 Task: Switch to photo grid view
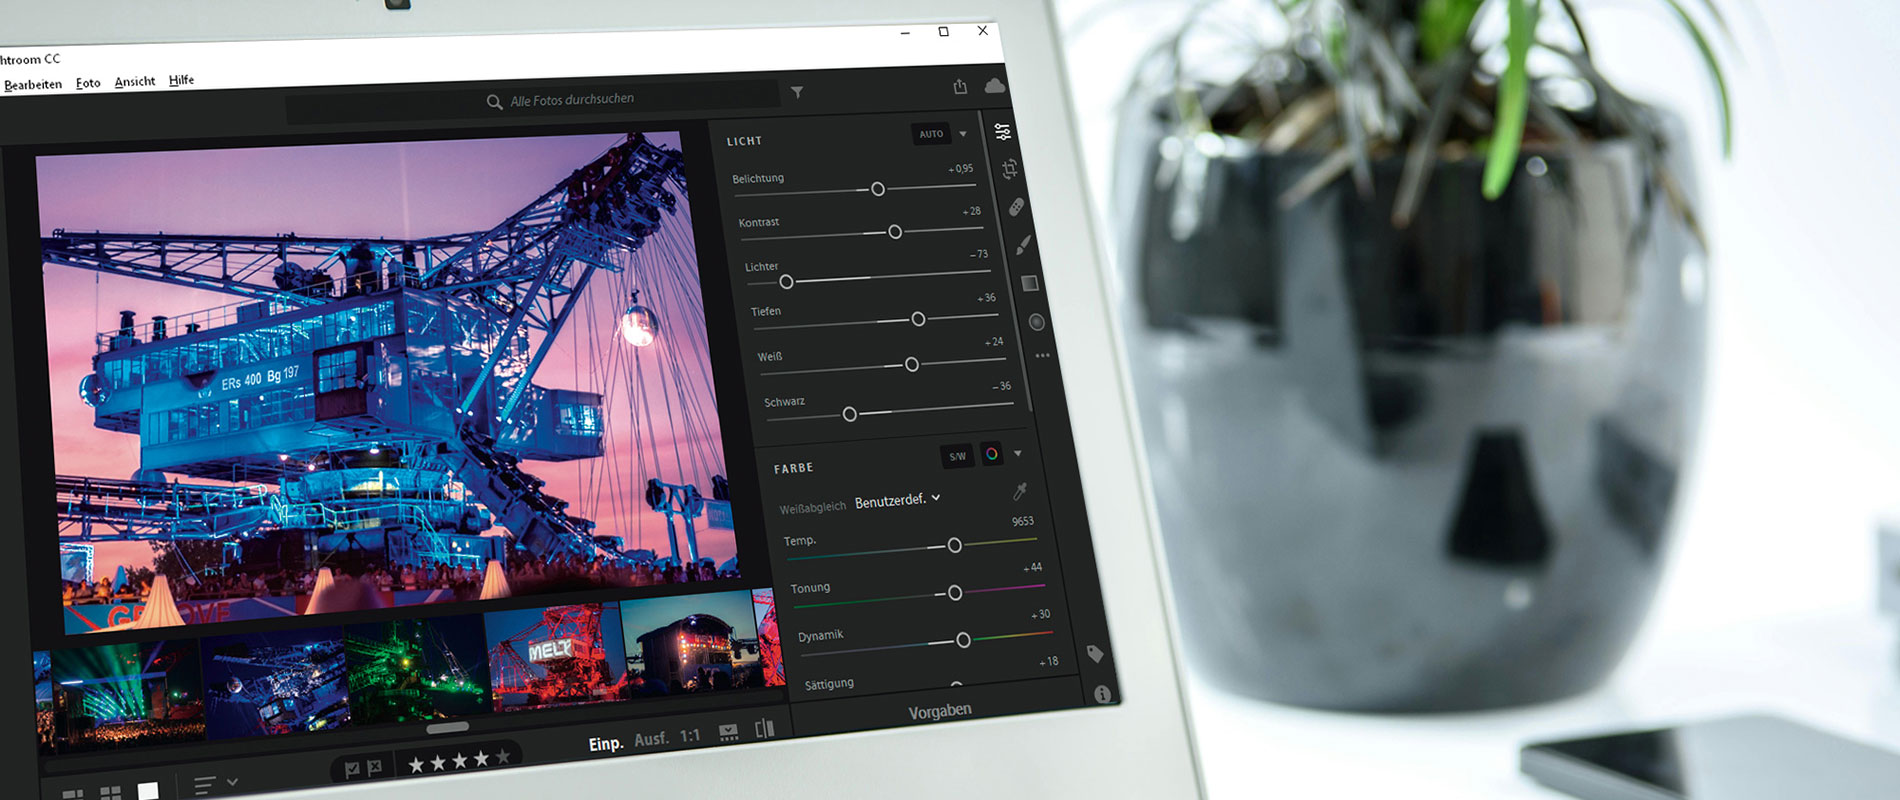72,794
